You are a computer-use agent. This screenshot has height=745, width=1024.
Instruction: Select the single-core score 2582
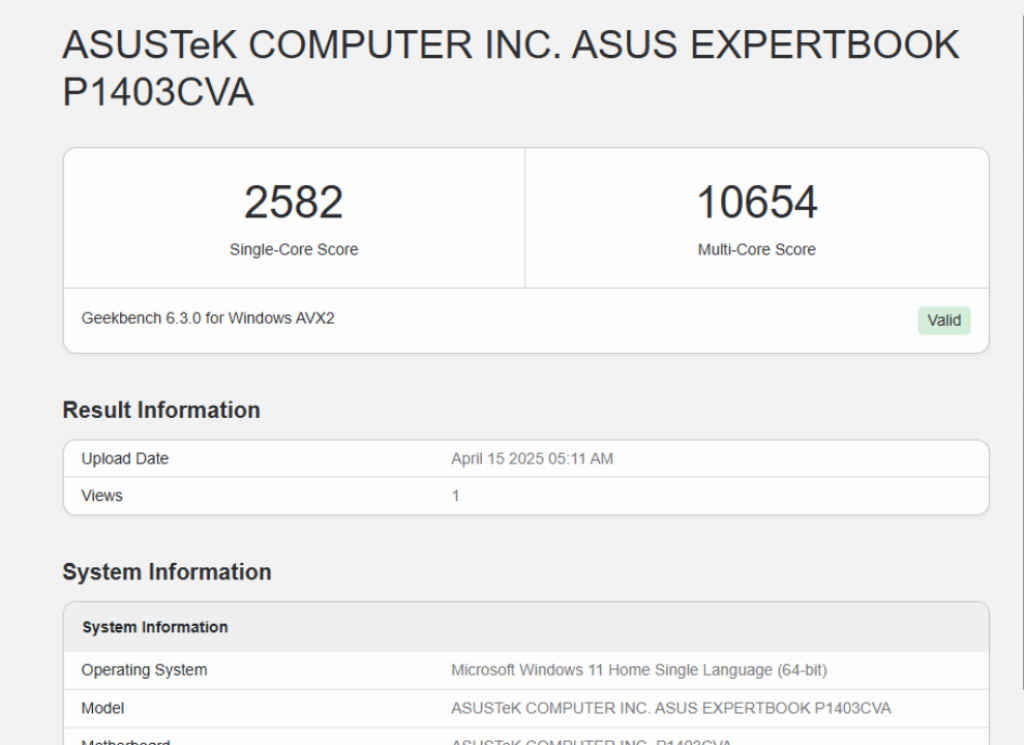[293, 202]
